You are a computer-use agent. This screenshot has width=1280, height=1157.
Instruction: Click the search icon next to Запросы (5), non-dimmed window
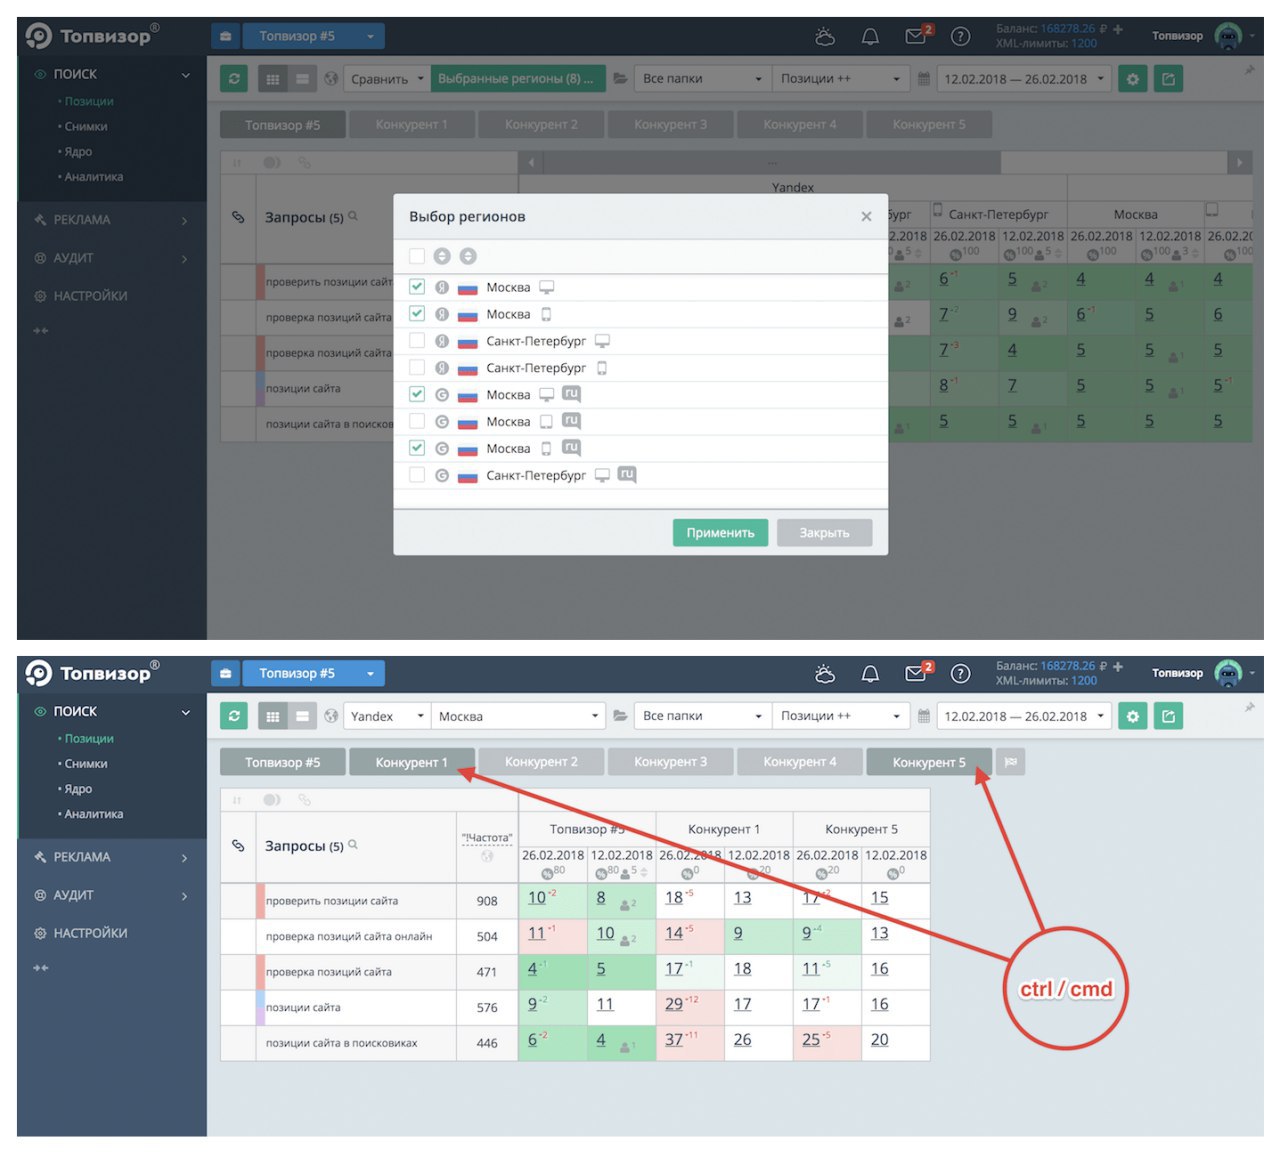pos(353,845)
